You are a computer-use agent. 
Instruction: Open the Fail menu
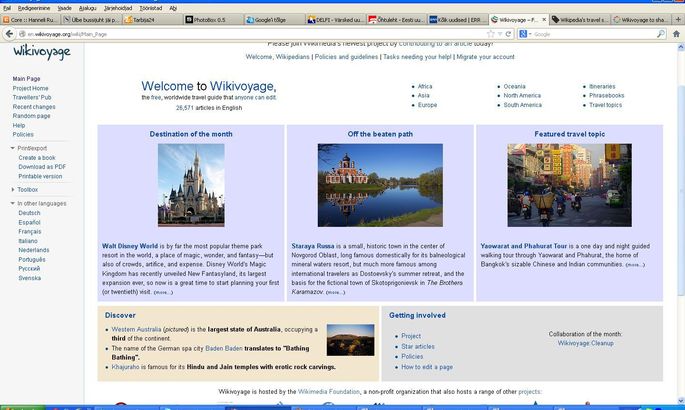[x=7, y=8]
